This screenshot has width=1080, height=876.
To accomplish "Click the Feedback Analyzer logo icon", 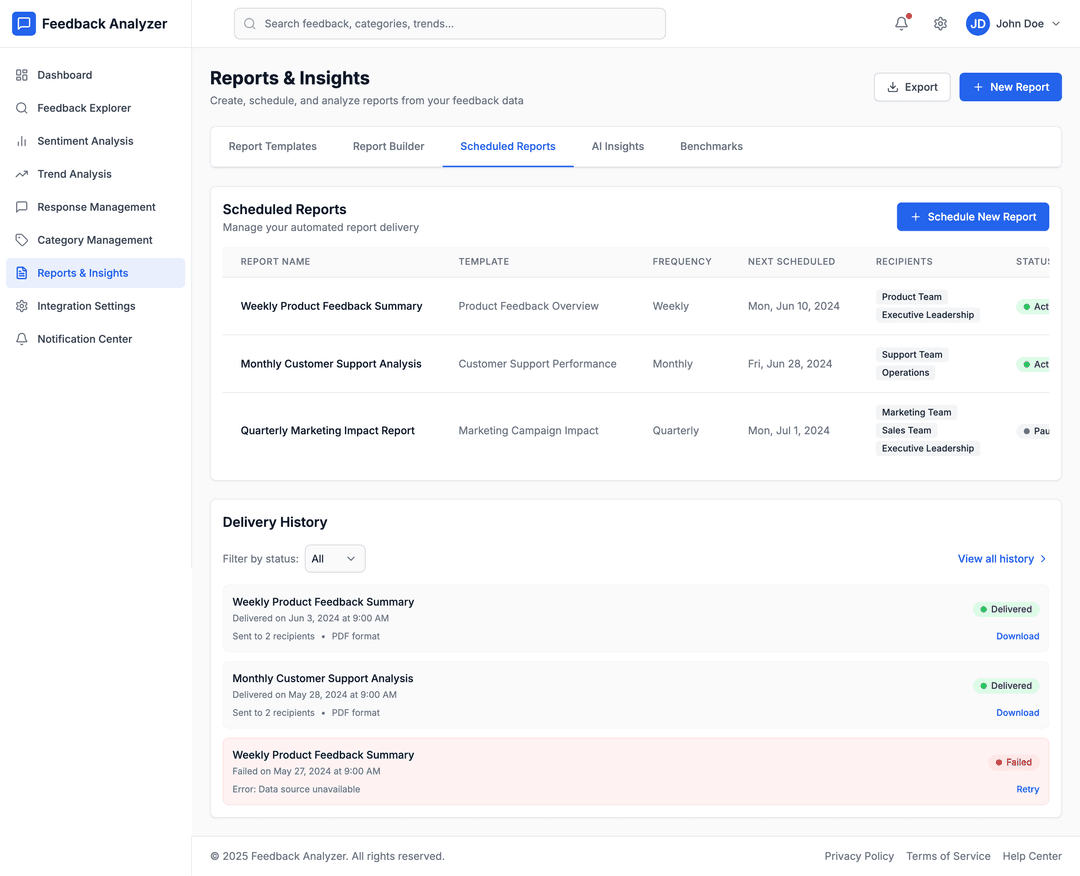I will [24, 24].
